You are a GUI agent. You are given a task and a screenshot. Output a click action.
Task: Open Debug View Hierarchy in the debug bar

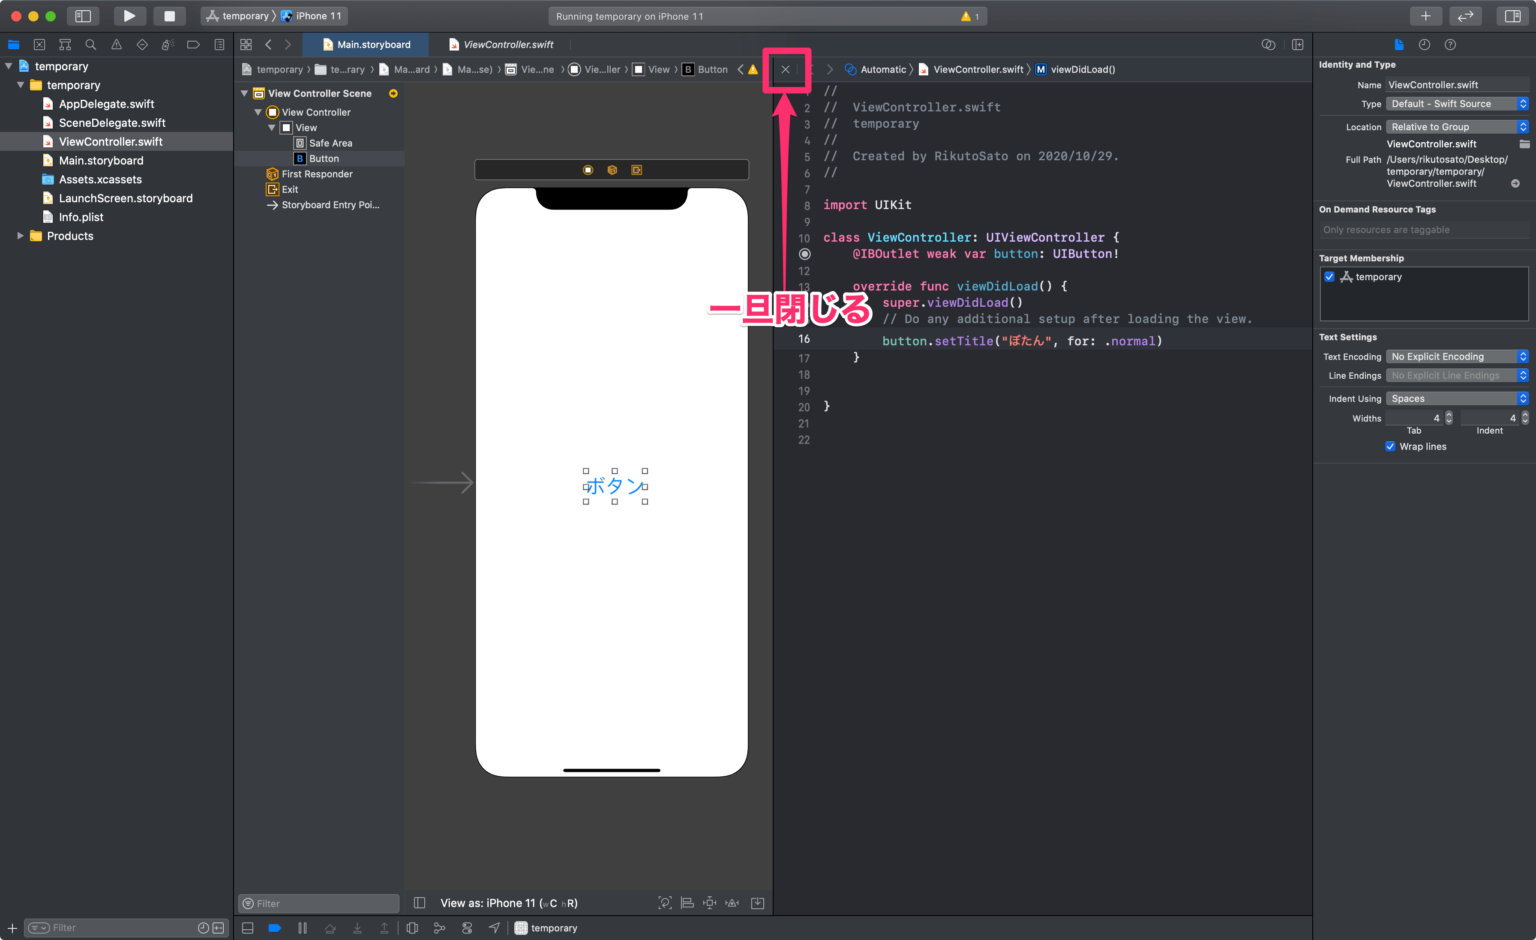pos(413,927)
